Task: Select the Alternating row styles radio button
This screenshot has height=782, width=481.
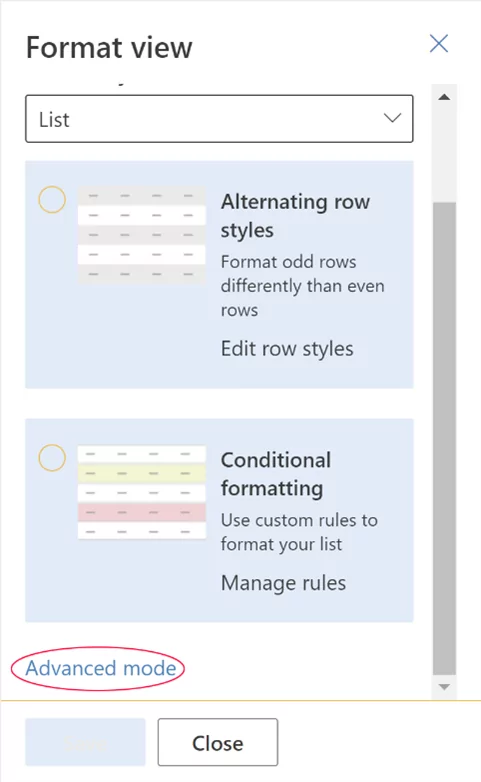Action: 52,199
